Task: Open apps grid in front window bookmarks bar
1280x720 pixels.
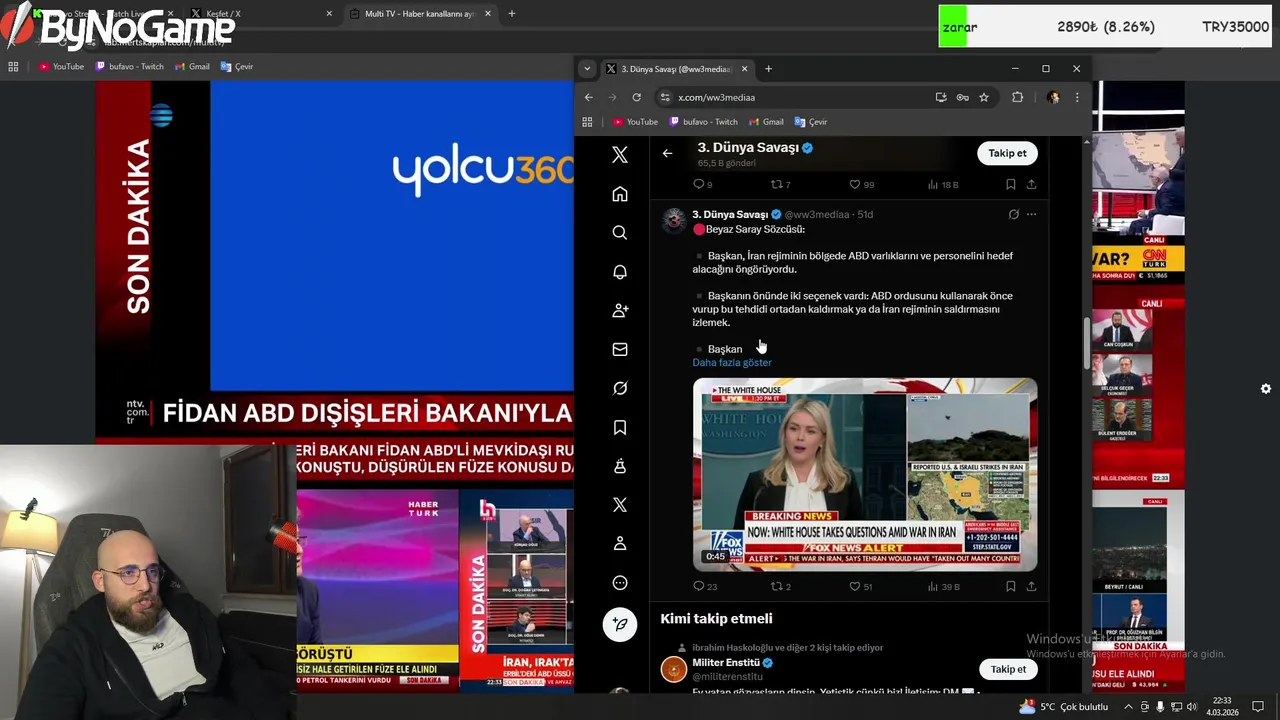Action: pyautogui.click(x=587, y=122)
